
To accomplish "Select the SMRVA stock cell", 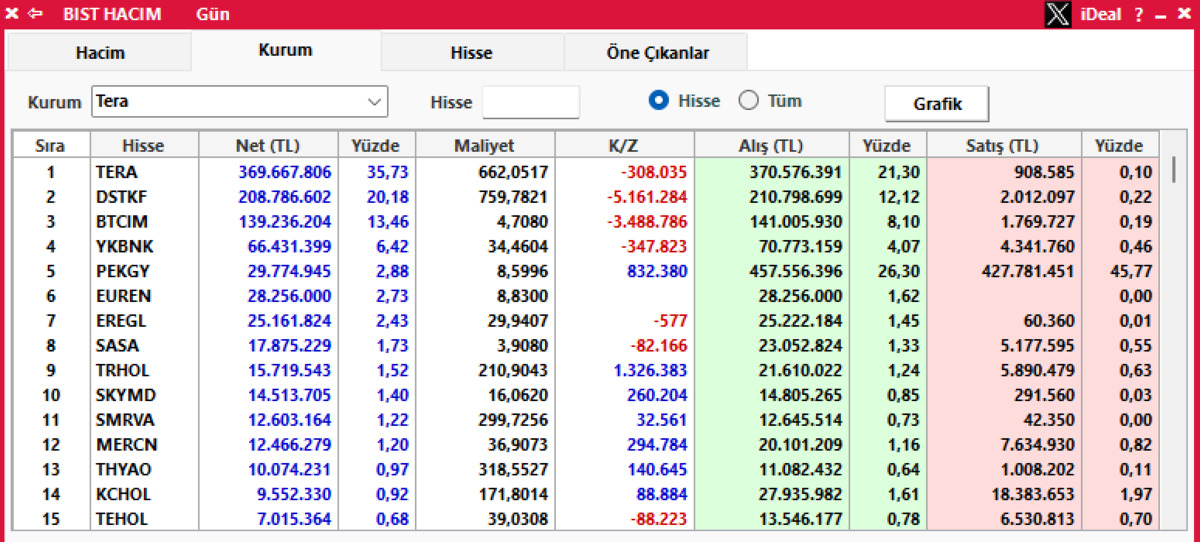I will 143,420.
